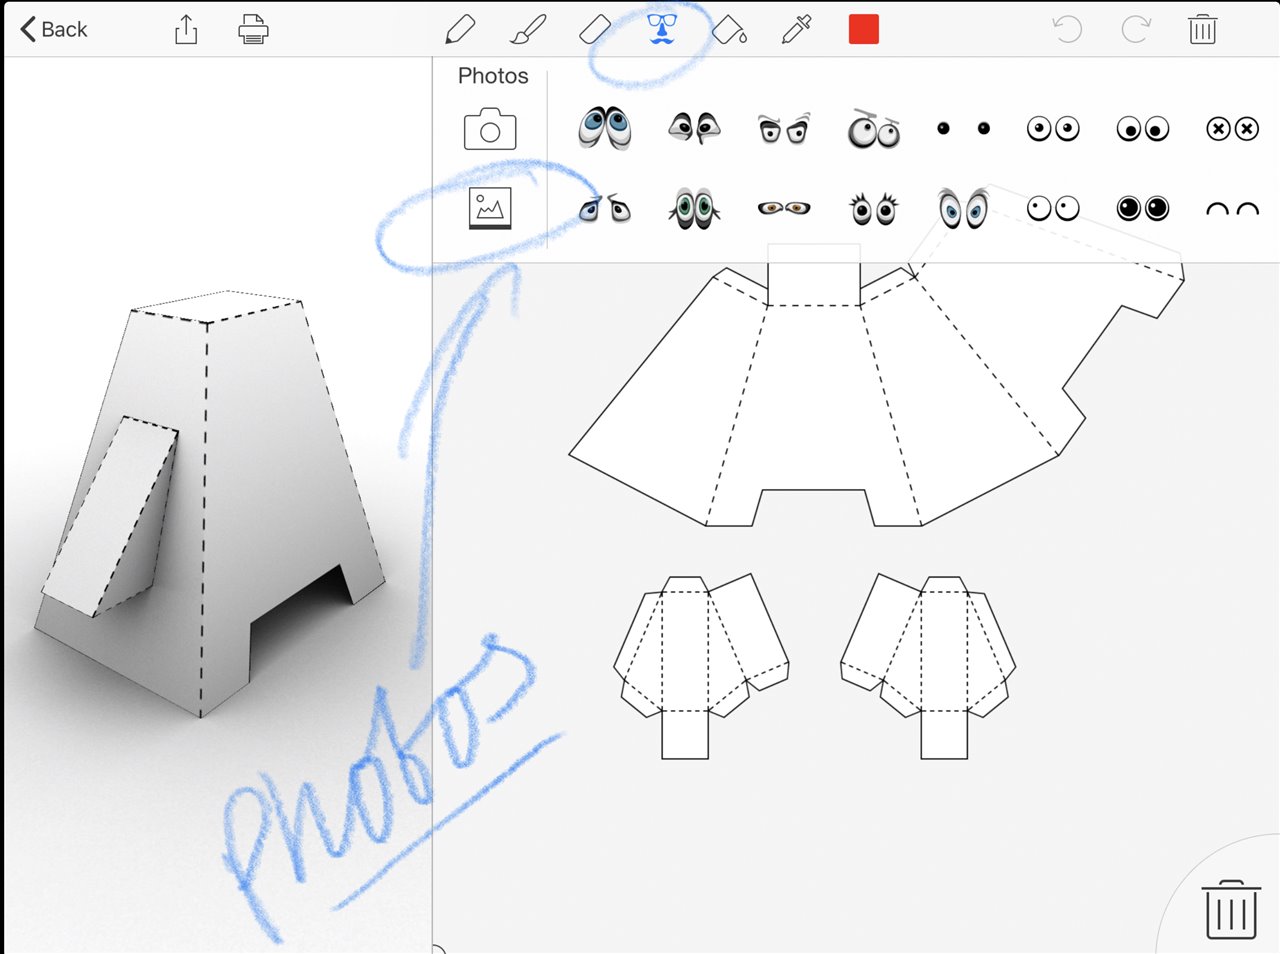Image resolution: width=1280 pixels, height=954 pixels.
Task: Select the Pencil drawing tool
Action: point(460,30)
